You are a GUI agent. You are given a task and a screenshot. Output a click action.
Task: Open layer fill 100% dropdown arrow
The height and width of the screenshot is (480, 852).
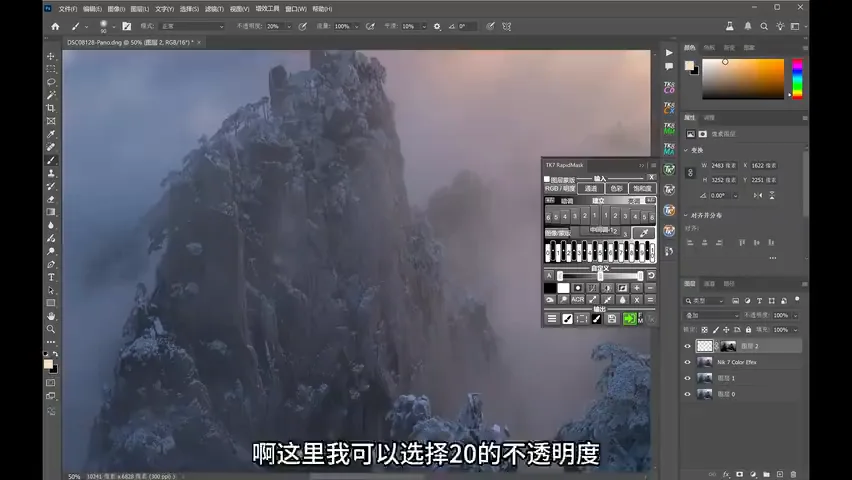(x=795, y=329)
